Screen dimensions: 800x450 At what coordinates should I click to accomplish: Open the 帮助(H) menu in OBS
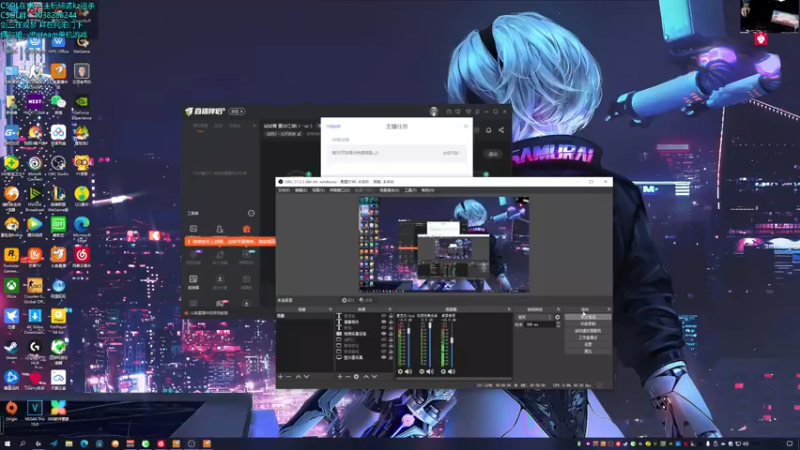click(x=428, y=190)
